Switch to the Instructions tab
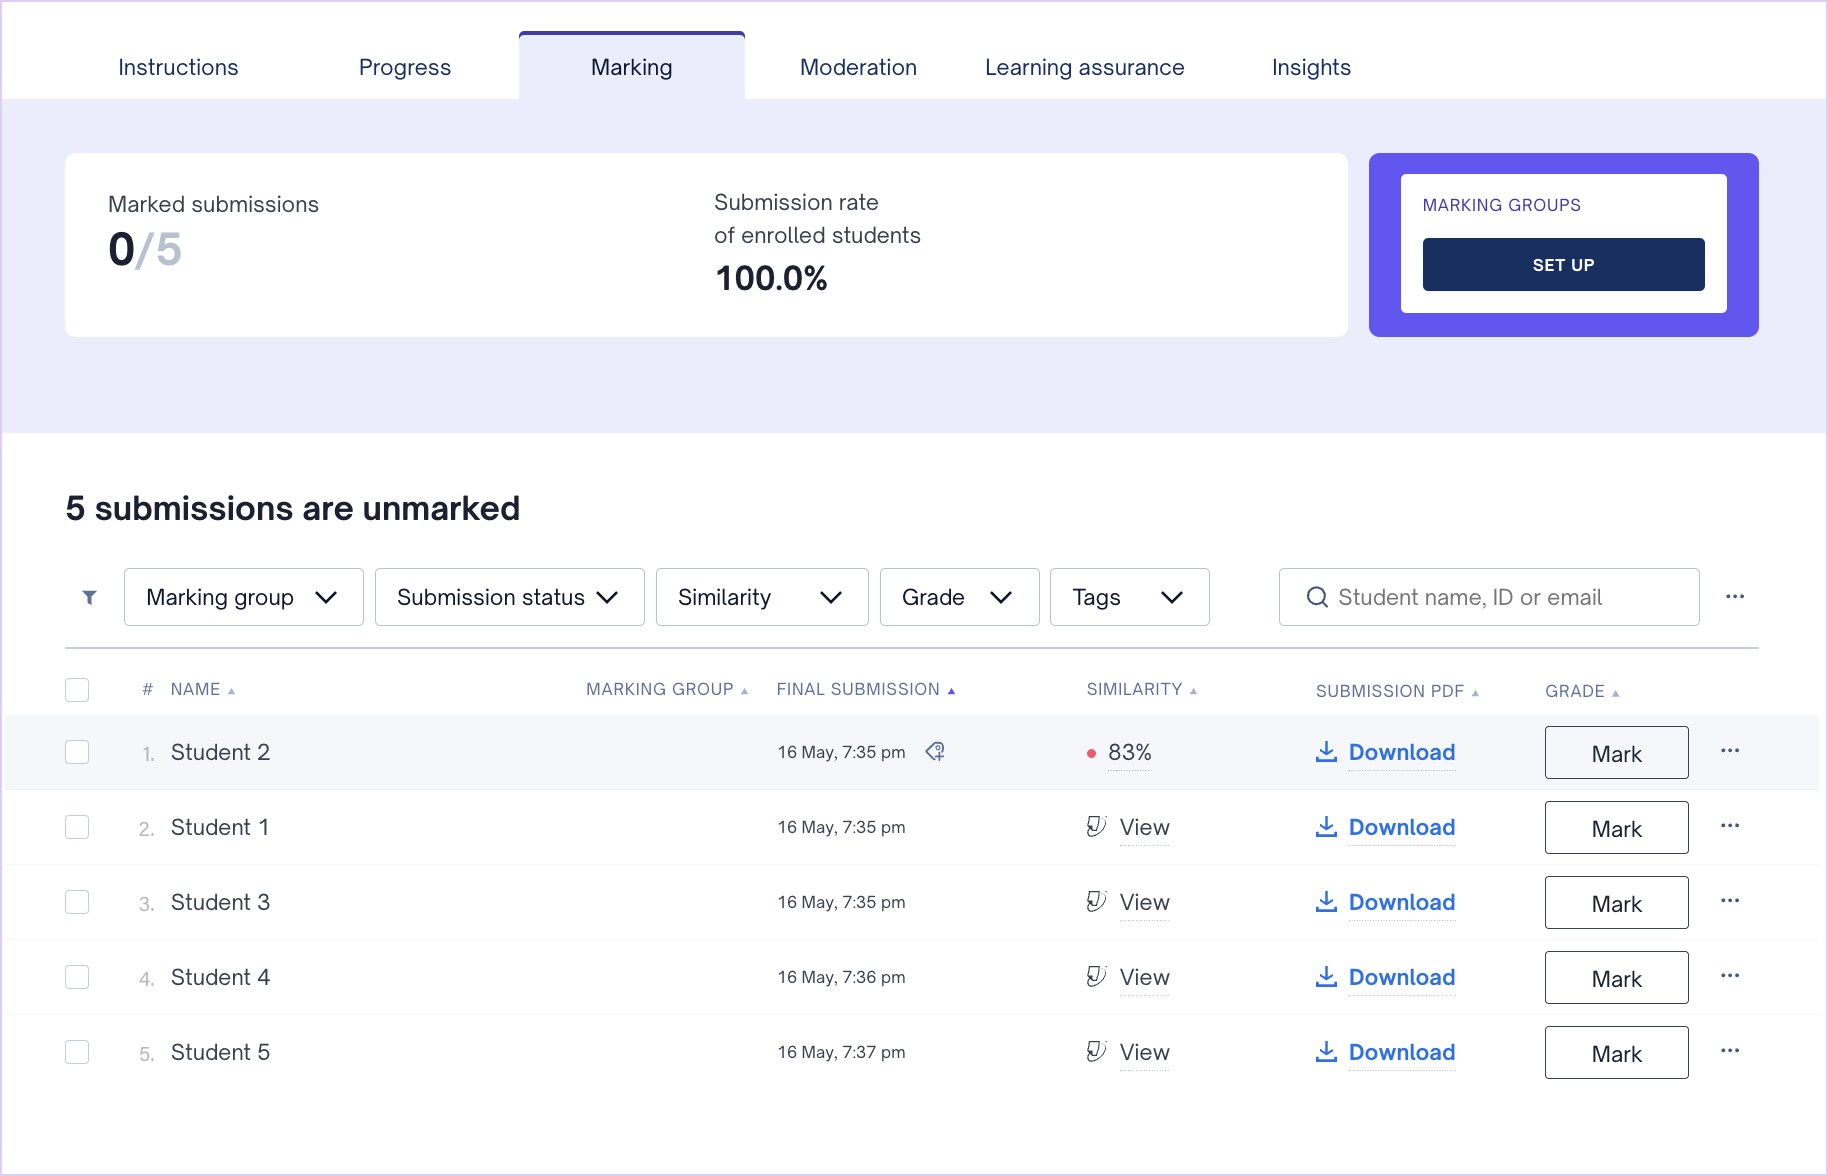 pyautogui.click(x=178, y=67)
